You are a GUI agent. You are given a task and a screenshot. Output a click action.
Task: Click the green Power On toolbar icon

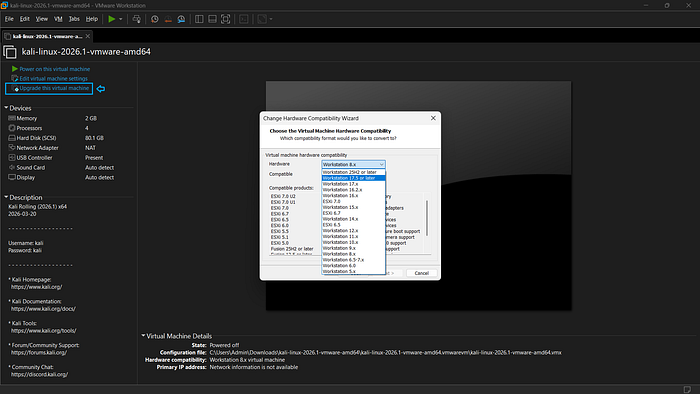click(112, 19)
